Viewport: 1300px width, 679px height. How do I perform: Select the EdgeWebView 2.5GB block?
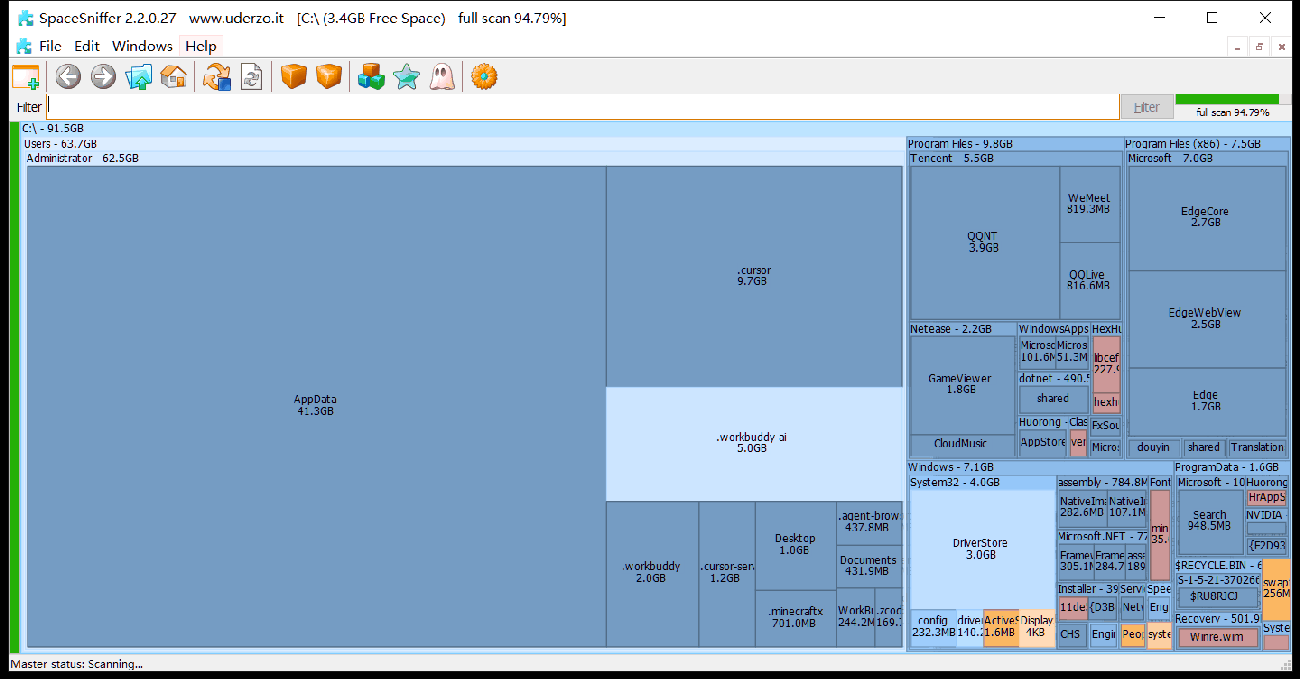coord(1206,319)
